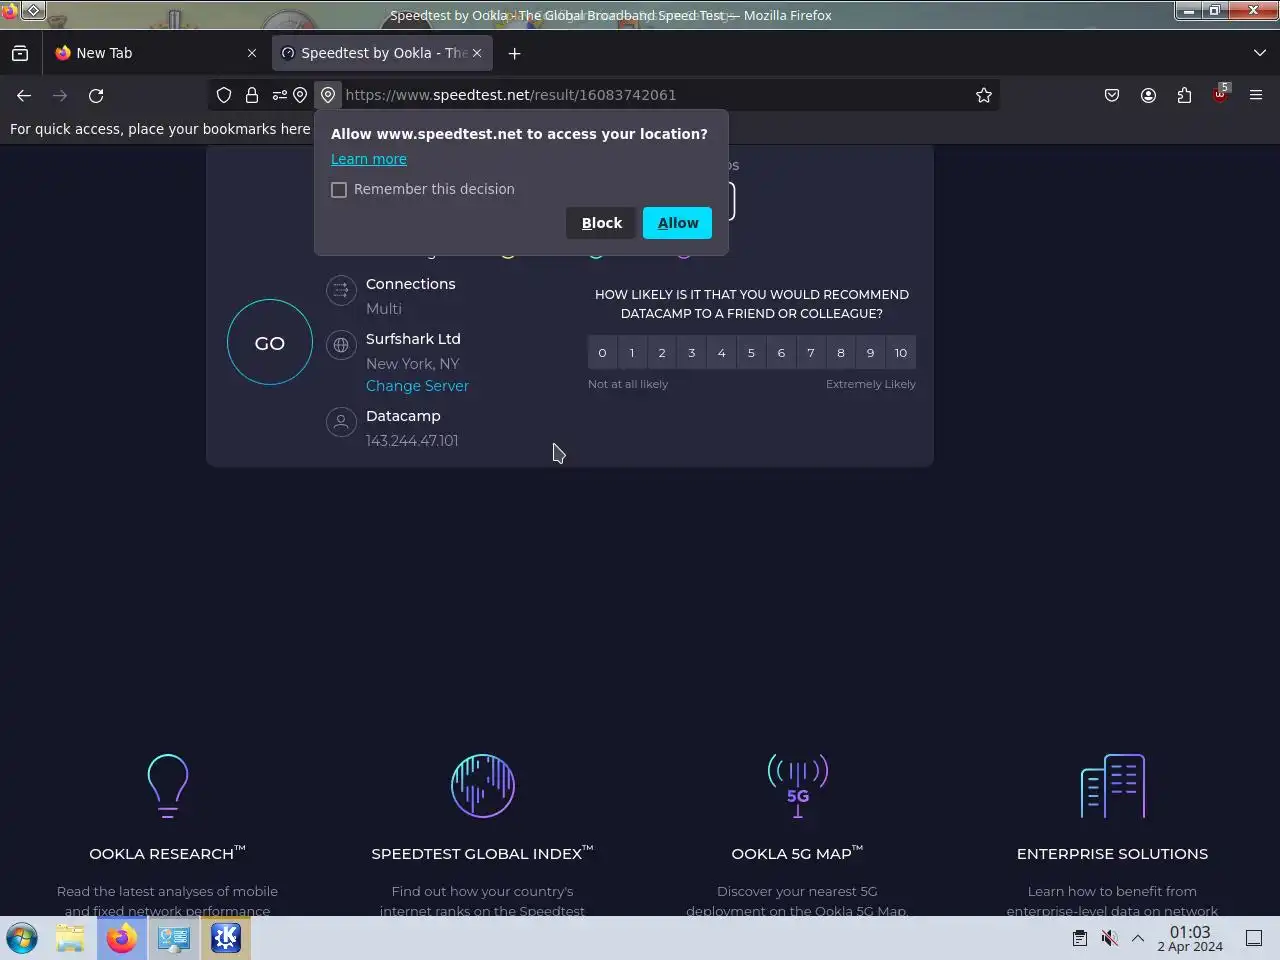Image resolution: width=1280 pixels, height=960 pixels.
Task: Open the taskbar start menu
Action: [x=22, y=938]
